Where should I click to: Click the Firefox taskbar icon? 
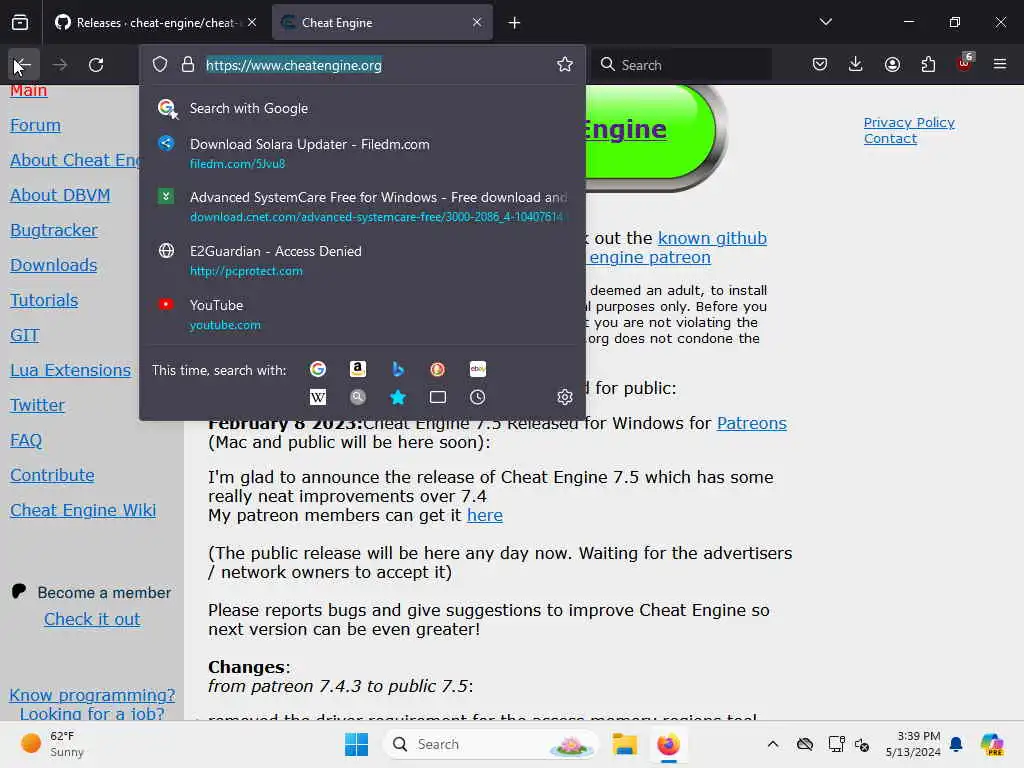pyautogui.click(x=668, y=744)
